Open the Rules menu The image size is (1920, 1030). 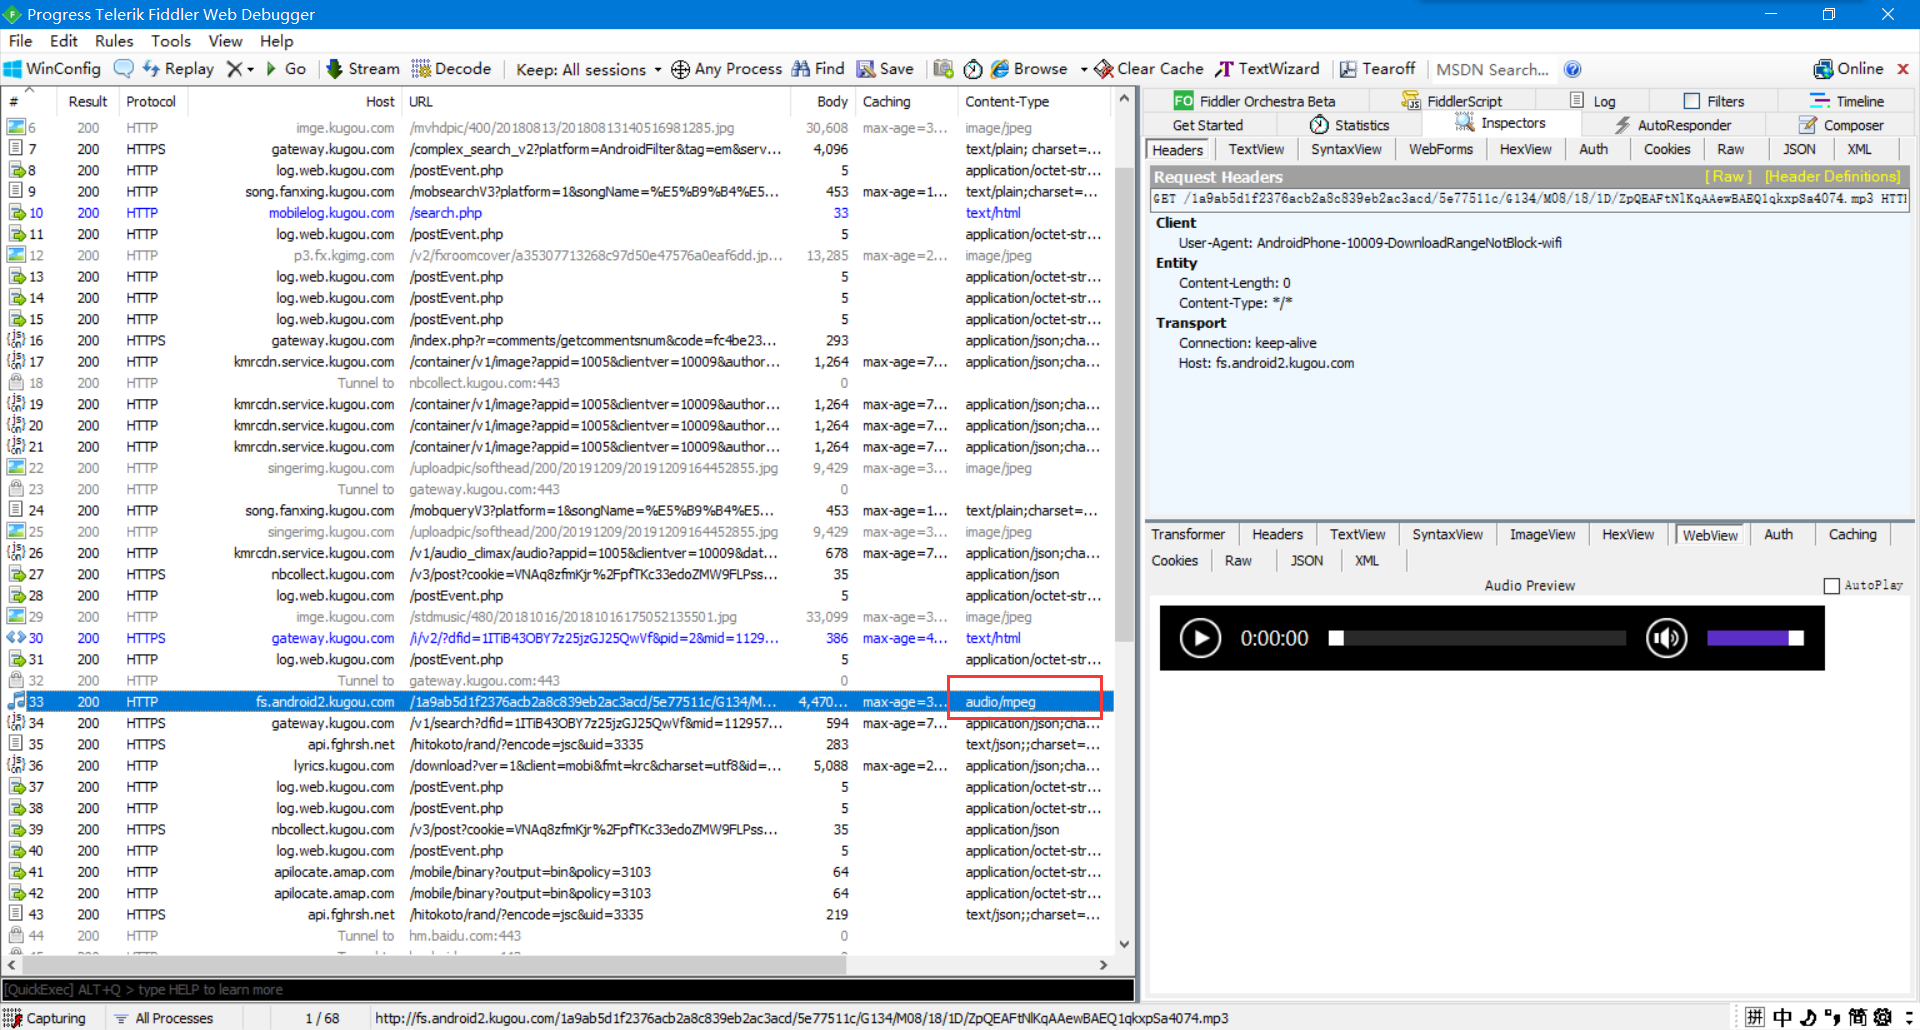114,41
